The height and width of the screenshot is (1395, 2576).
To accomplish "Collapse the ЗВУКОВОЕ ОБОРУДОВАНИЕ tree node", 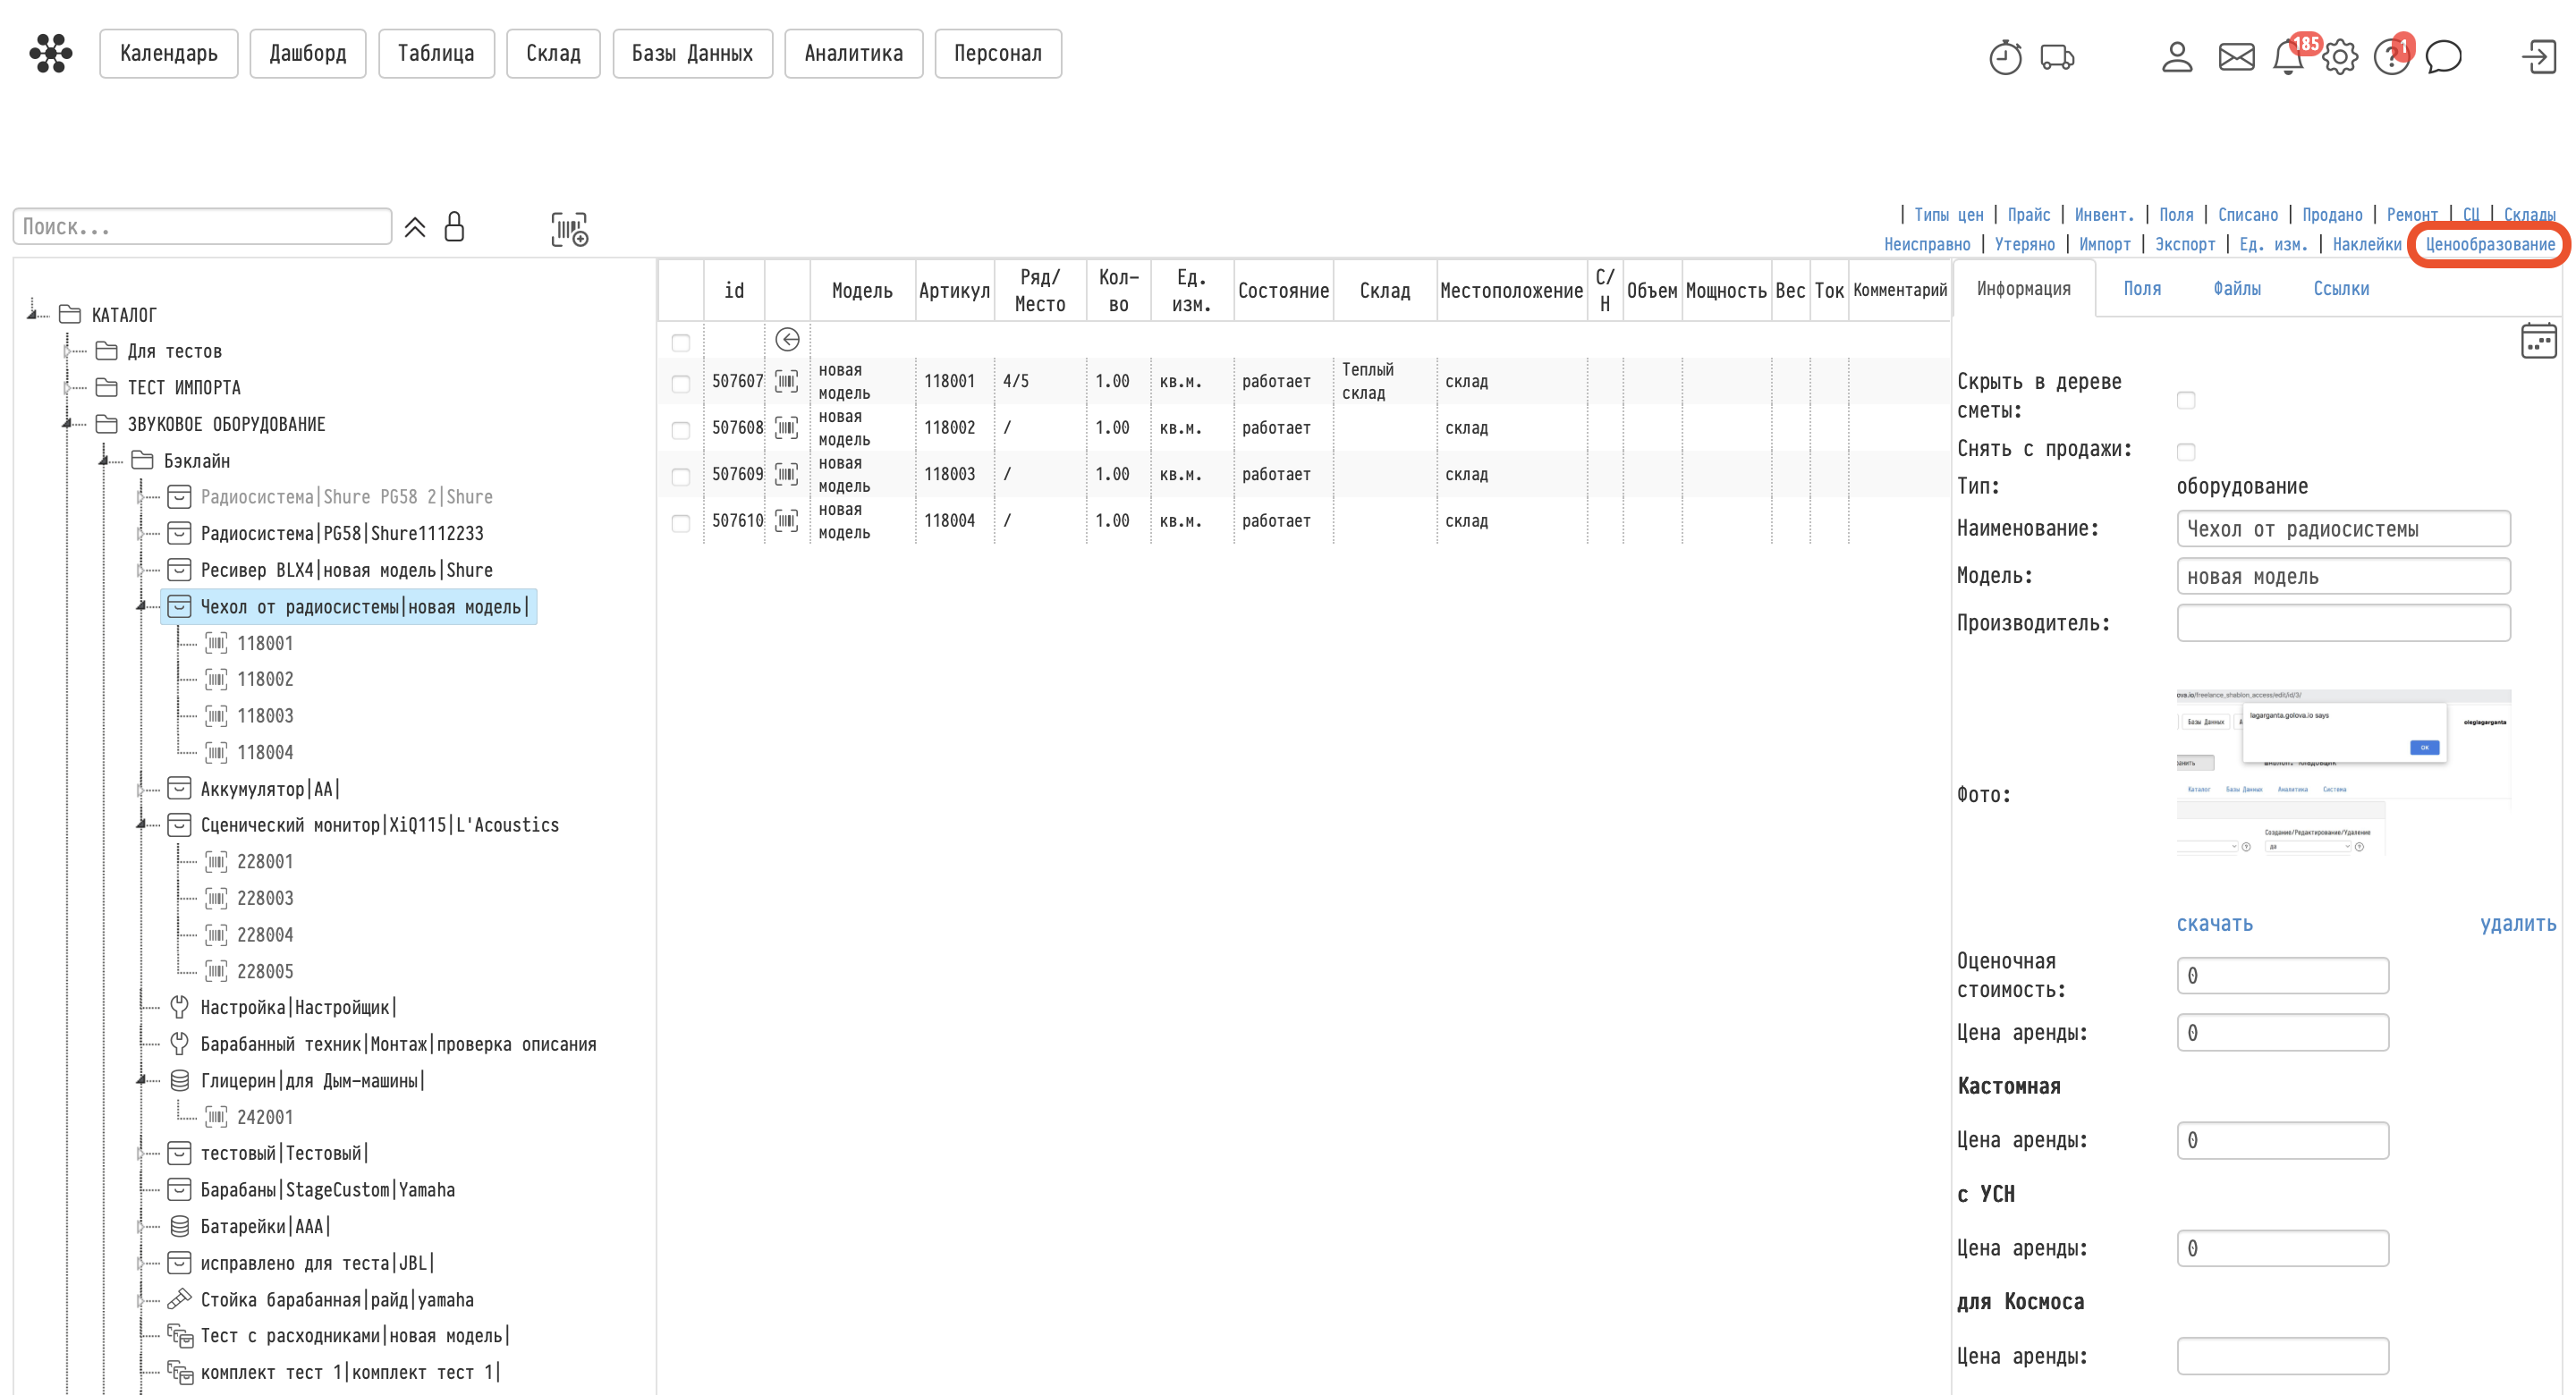I will coord(68,424).
